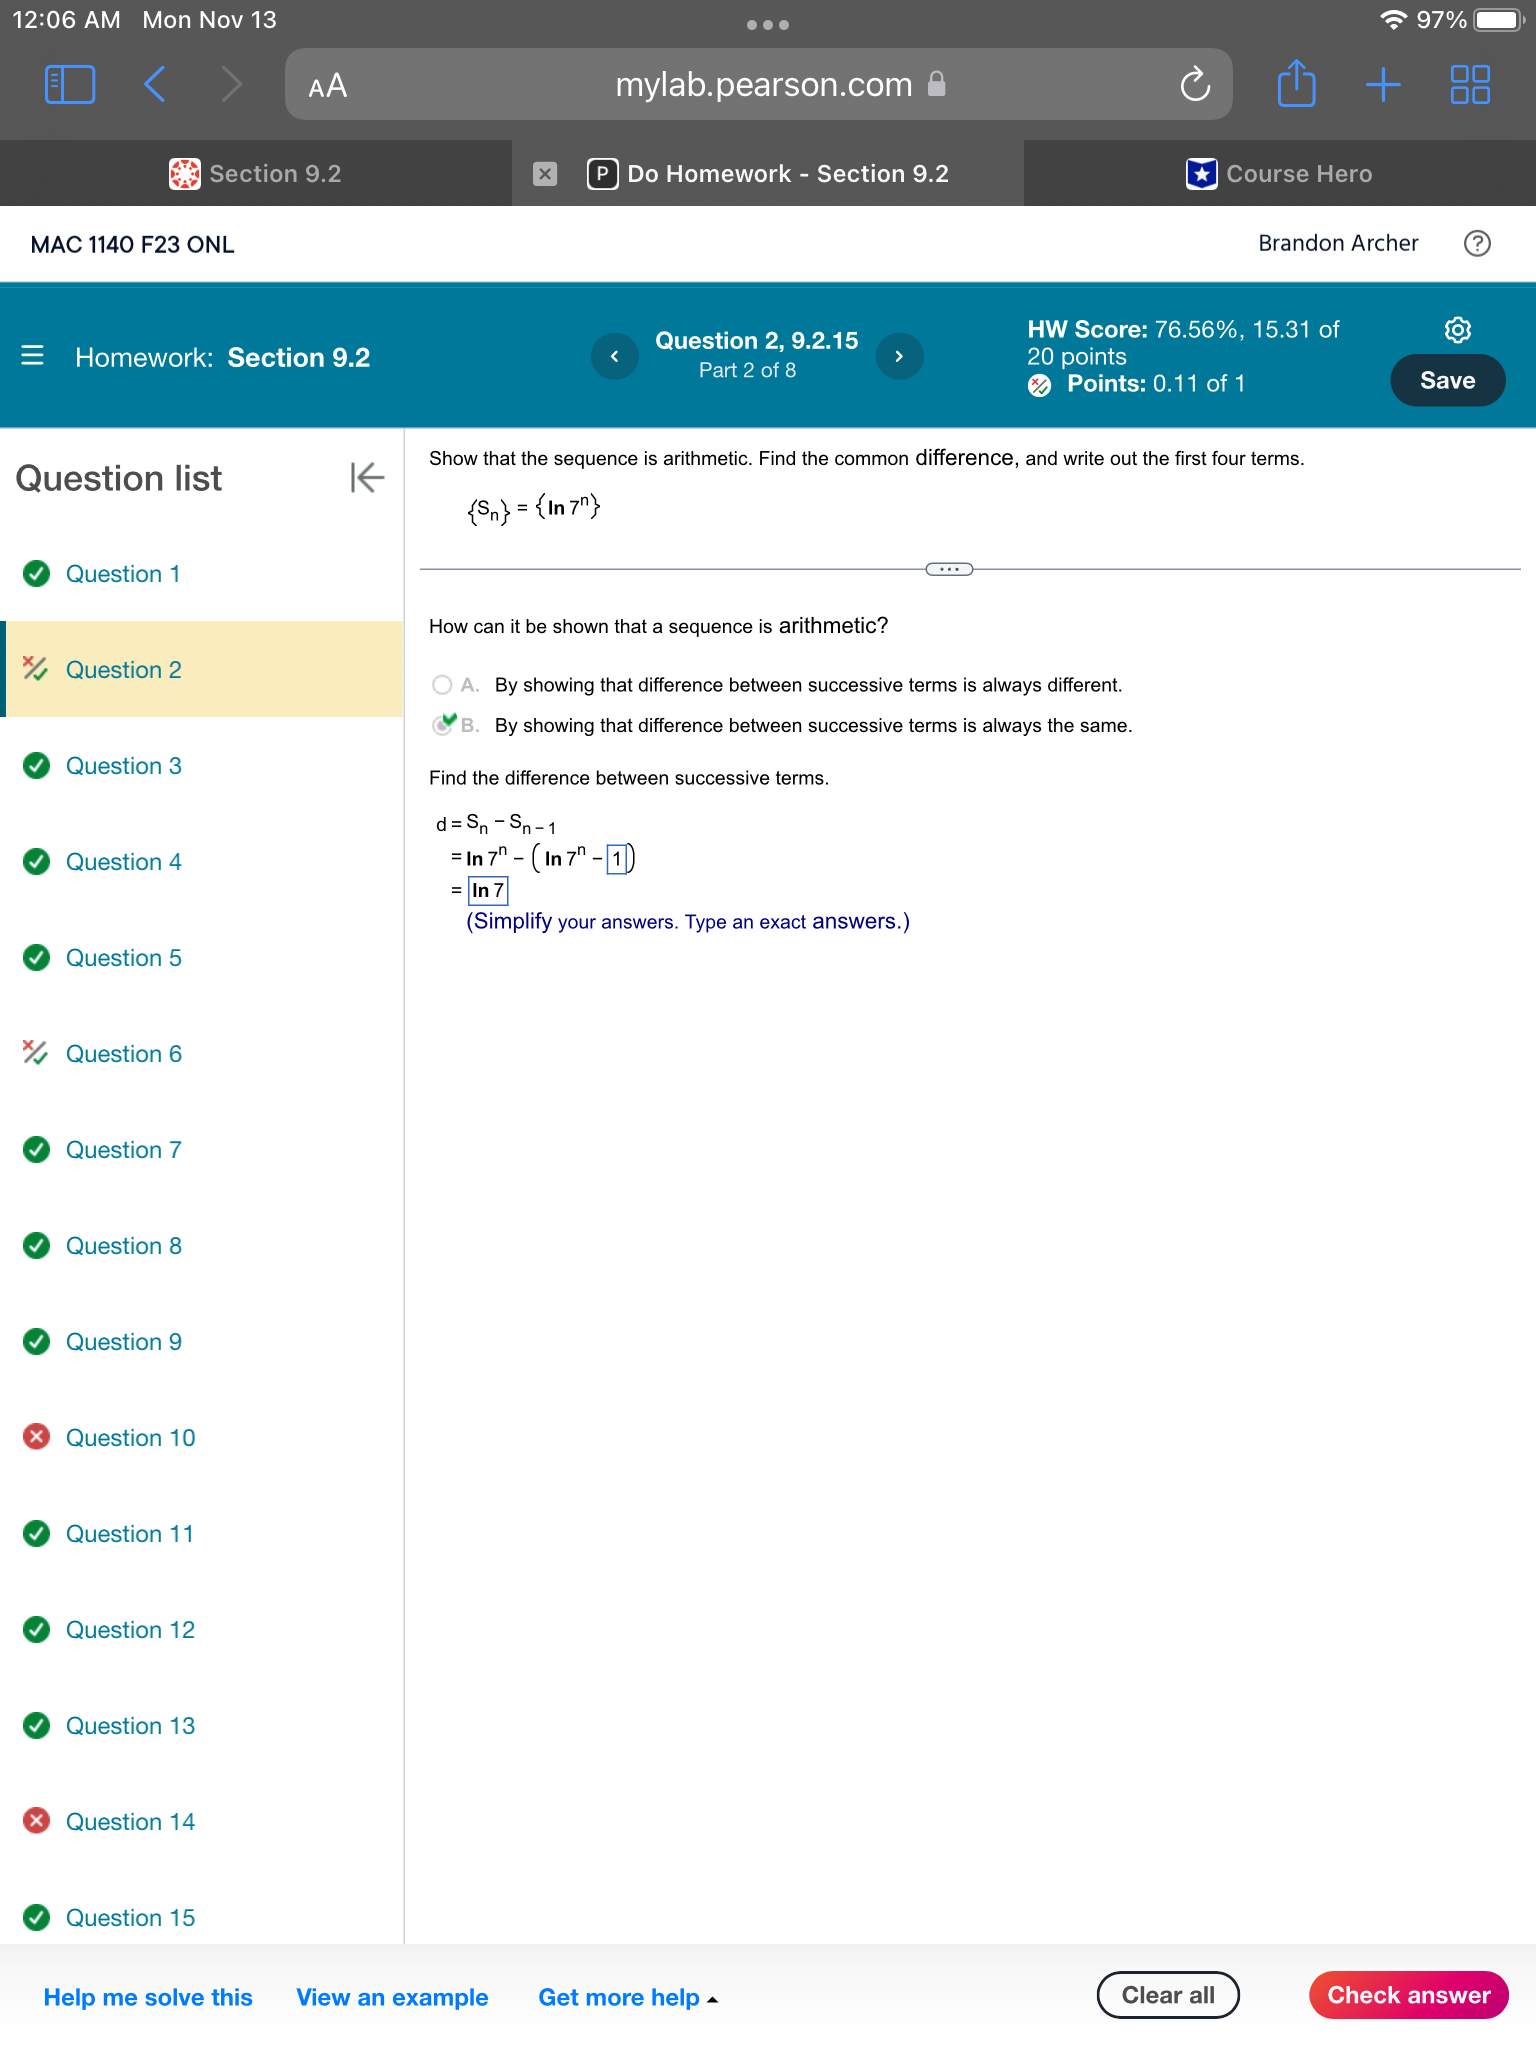Select option A always different
Image resolution: width=1536 pixels, height=2048 pixels.
pos(442,684)
